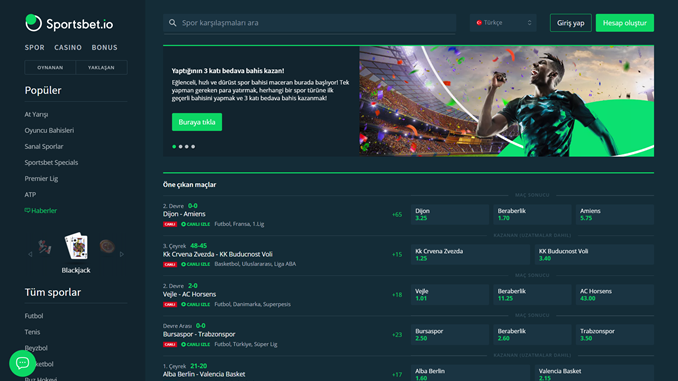This screenshot has width=678, height=381.
Task: Click the Giriş yap button
Action: pyautogui.click(x=570, y=23)
